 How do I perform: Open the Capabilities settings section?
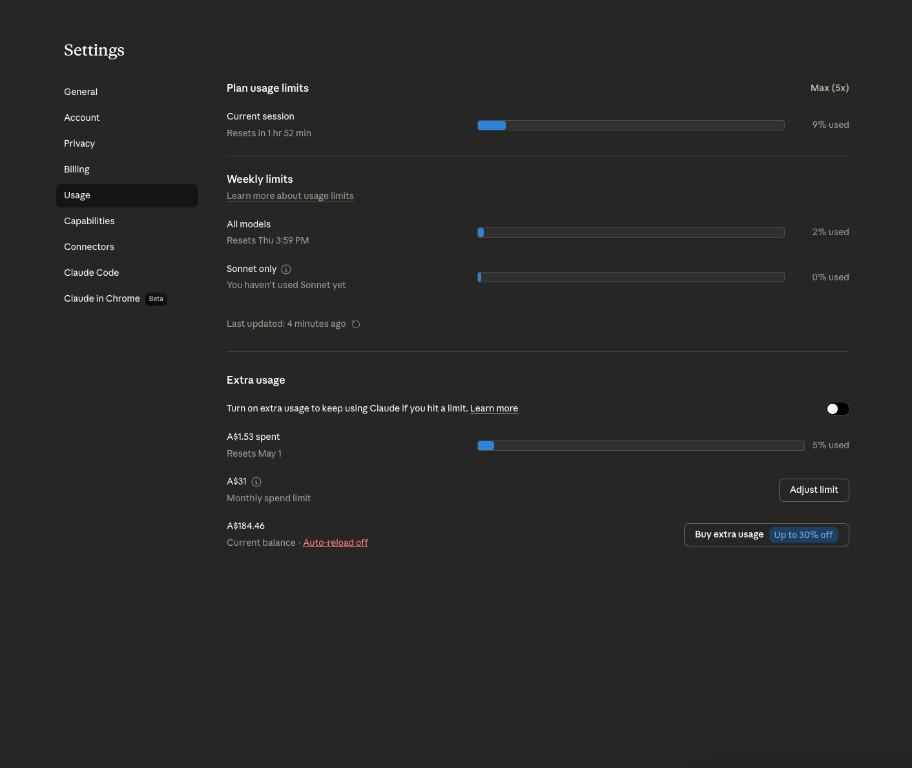click(89, 221)
